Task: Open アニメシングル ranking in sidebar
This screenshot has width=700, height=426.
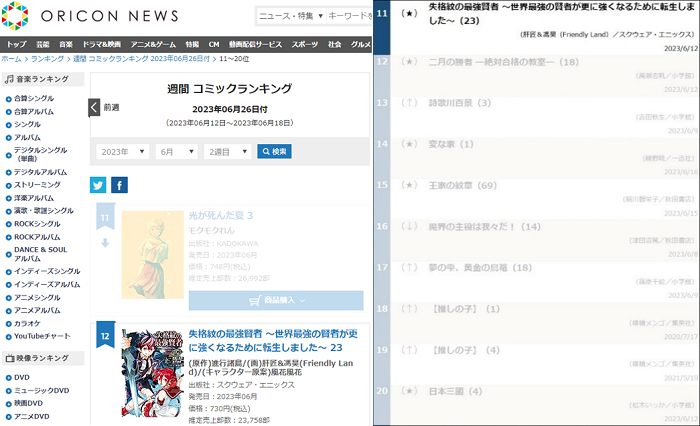Action: pyautogui.click(x=37, y=297)
